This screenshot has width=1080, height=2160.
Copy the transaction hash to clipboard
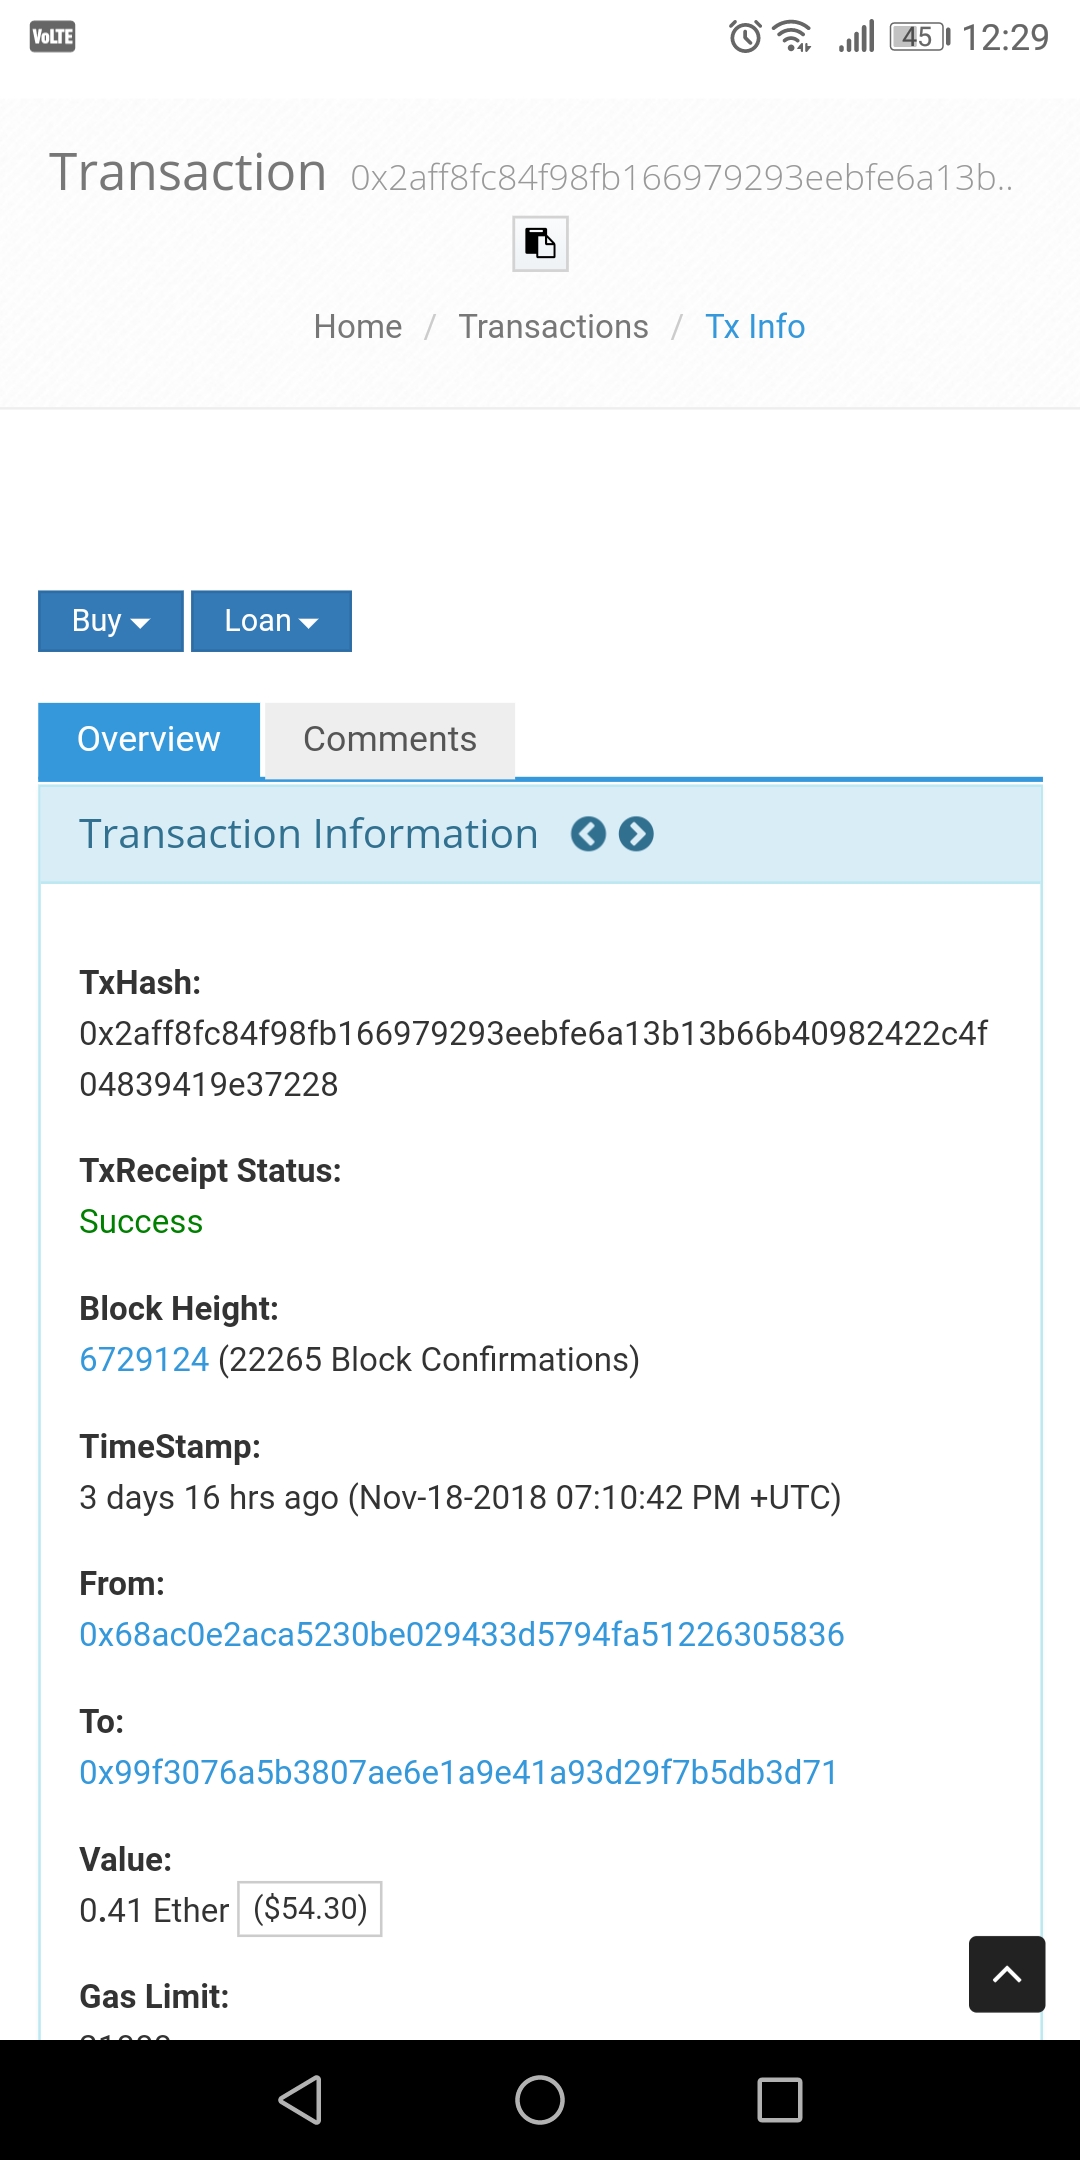(x=540, y=244)
